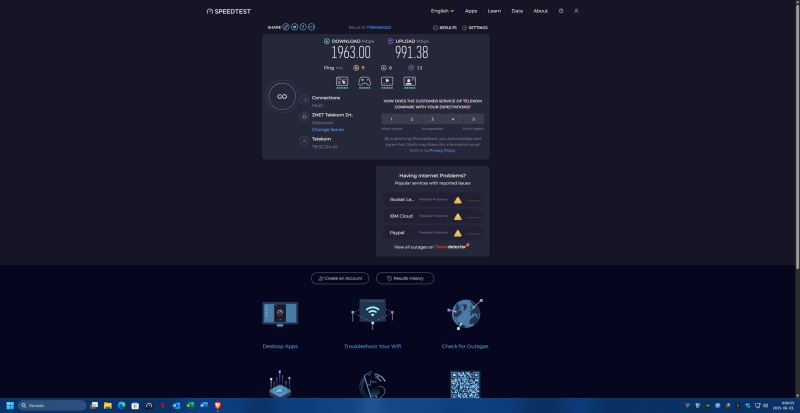The image size is (800, 413).
Task: Click the taskbar search box
Action: [x=52, y=405]
